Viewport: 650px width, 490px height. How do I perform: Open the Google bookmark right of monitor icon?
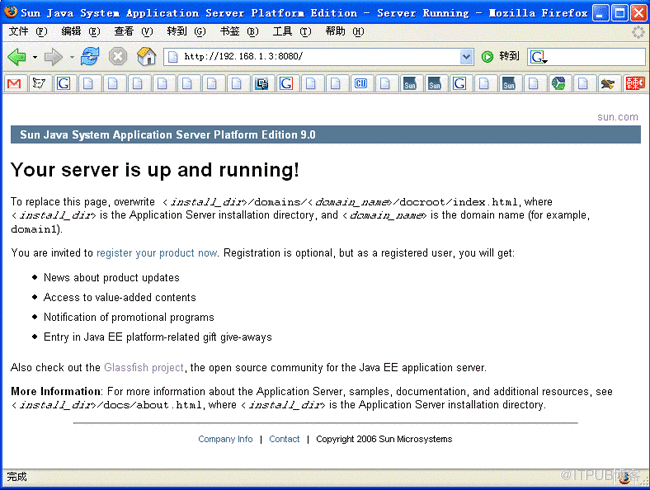tap(286, 84)
